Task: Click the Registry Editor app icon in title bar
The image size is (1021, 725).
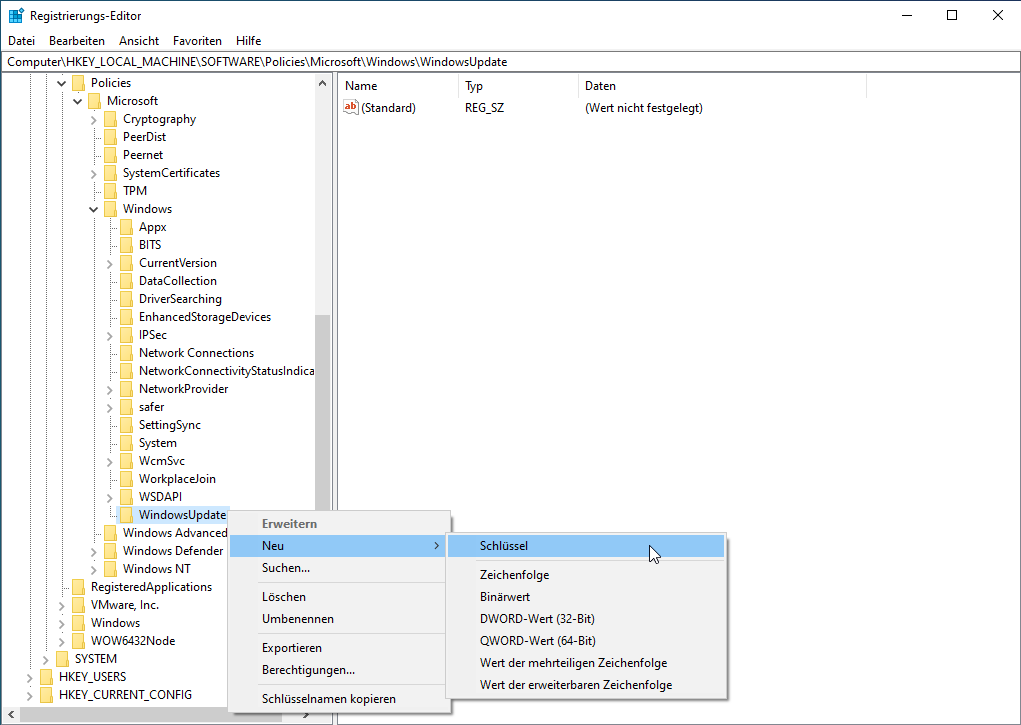Action: [x=16, y=16]
